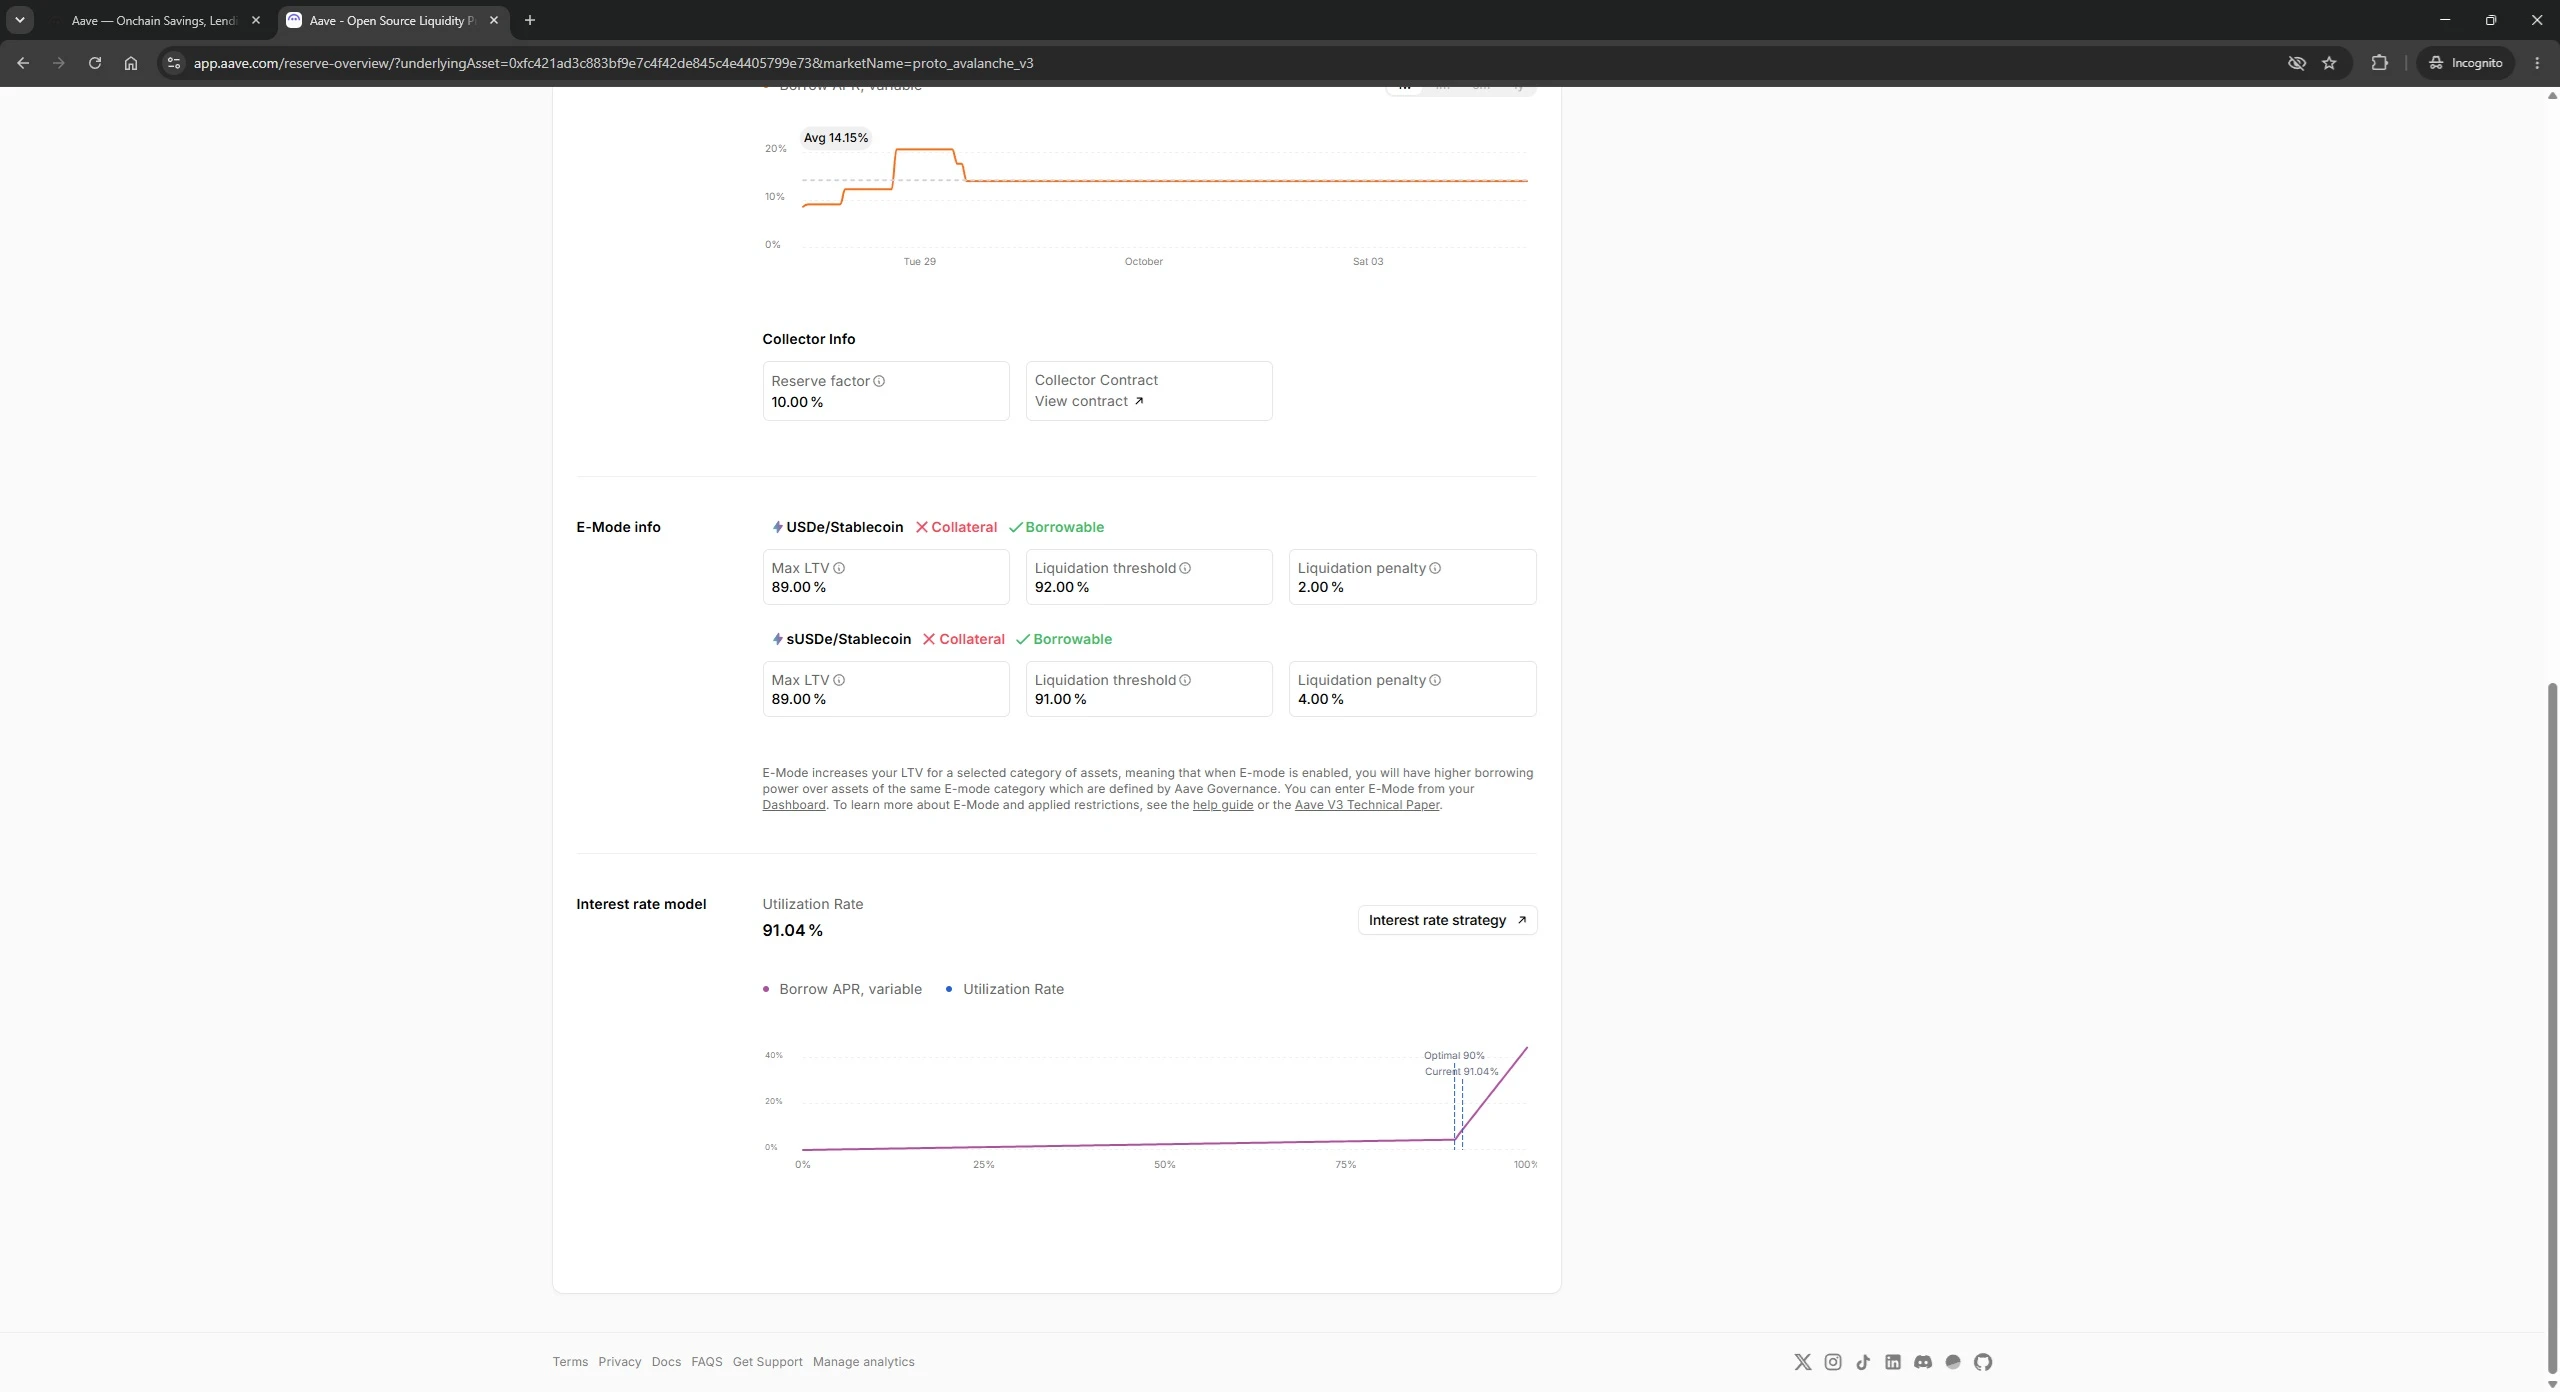Open a new browser tab

tap(530, 20)
